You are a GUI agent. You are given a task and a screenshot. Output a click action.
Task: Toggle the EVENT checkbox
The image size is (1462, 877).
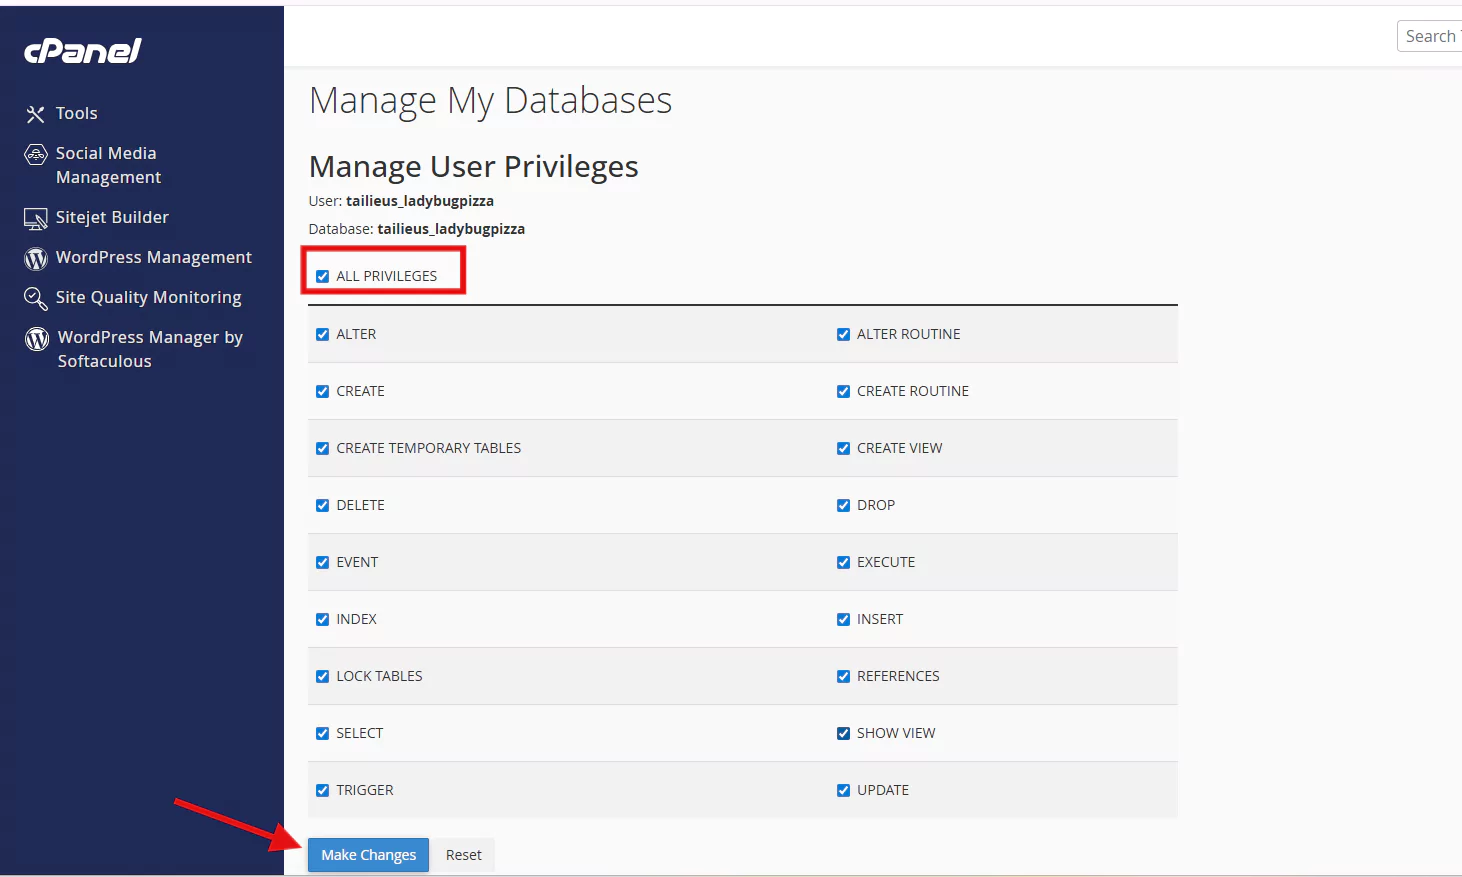tap(322, 562)
